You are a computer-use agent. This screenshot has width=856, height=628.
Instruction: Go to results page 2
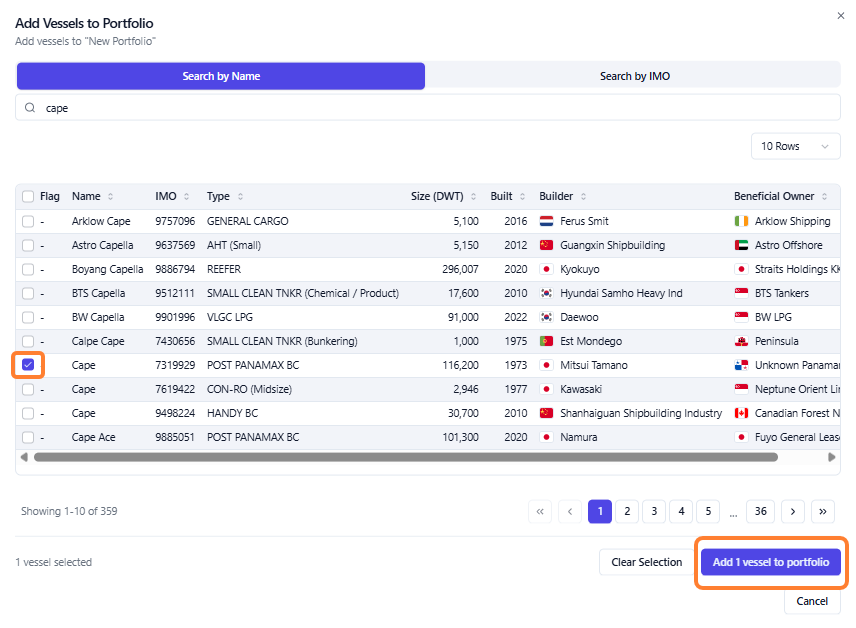627,512
